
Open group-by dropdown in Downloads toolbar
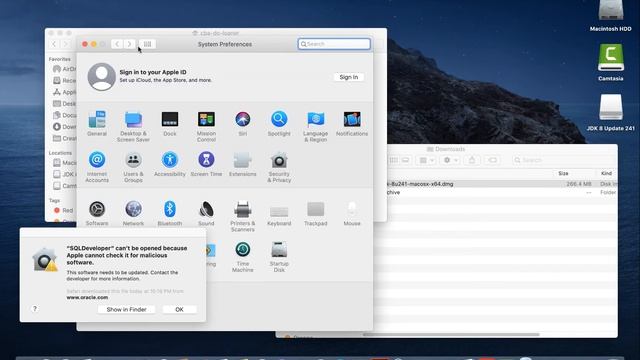tap(427, 160)
